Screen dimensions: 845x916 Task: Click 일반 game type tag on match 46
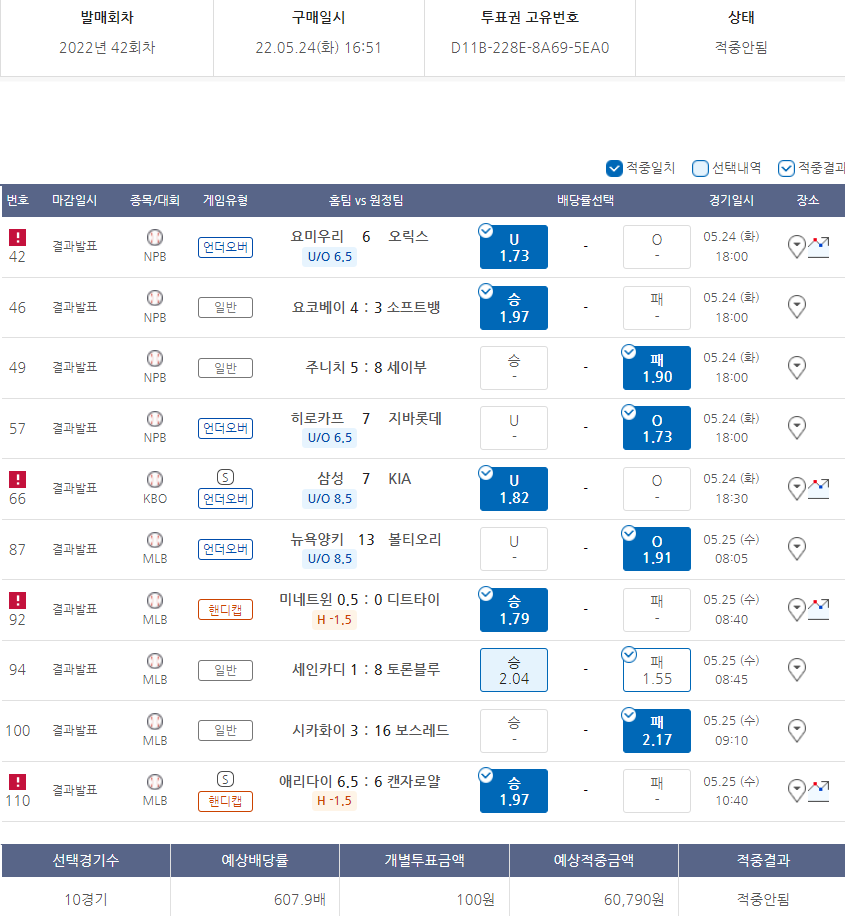(226, 307)
